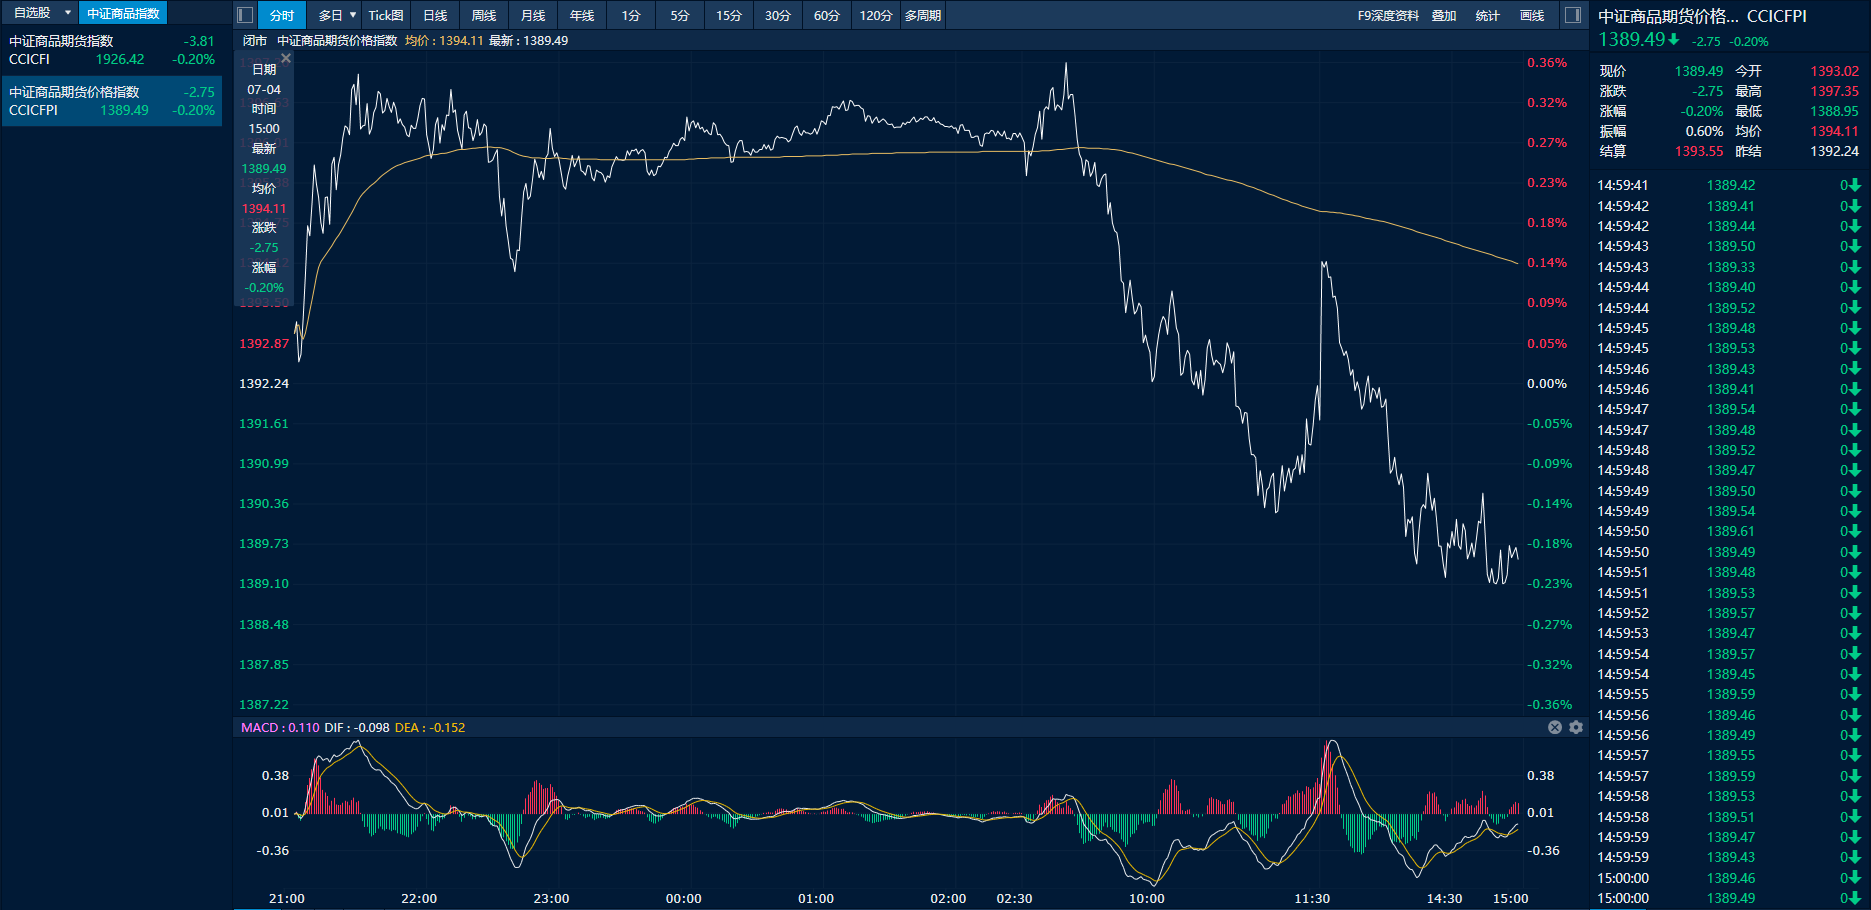Select the 日线 chart period
1871x910 pixels.
coord(435,15)
